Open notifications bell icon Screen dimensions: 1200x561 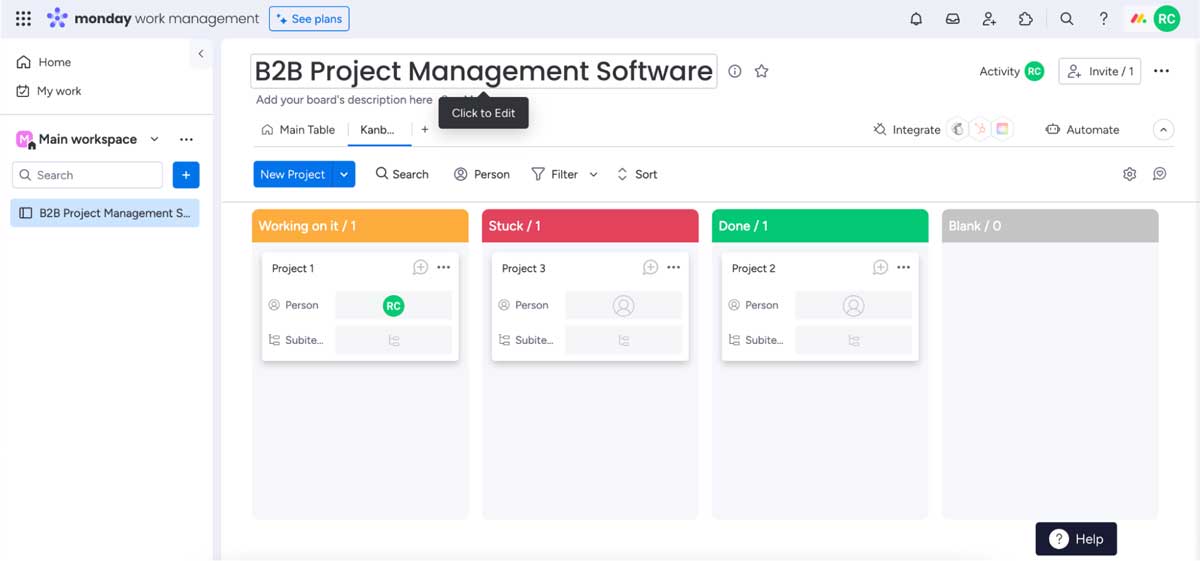[x=916, y=18]
